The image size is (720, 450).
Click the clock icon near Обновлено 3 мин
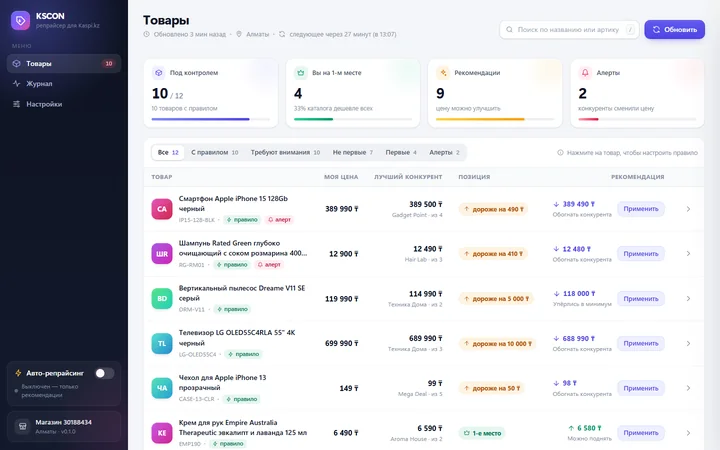(x=146, y=34)
